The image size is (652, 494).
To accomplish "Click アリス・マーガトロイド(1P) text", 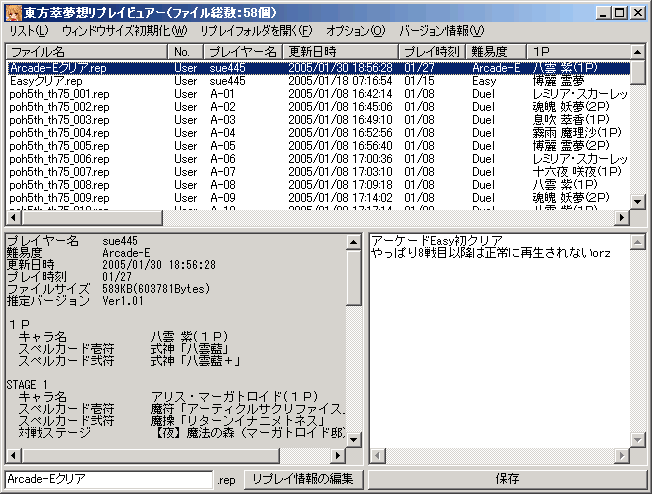I will point(234,397).
